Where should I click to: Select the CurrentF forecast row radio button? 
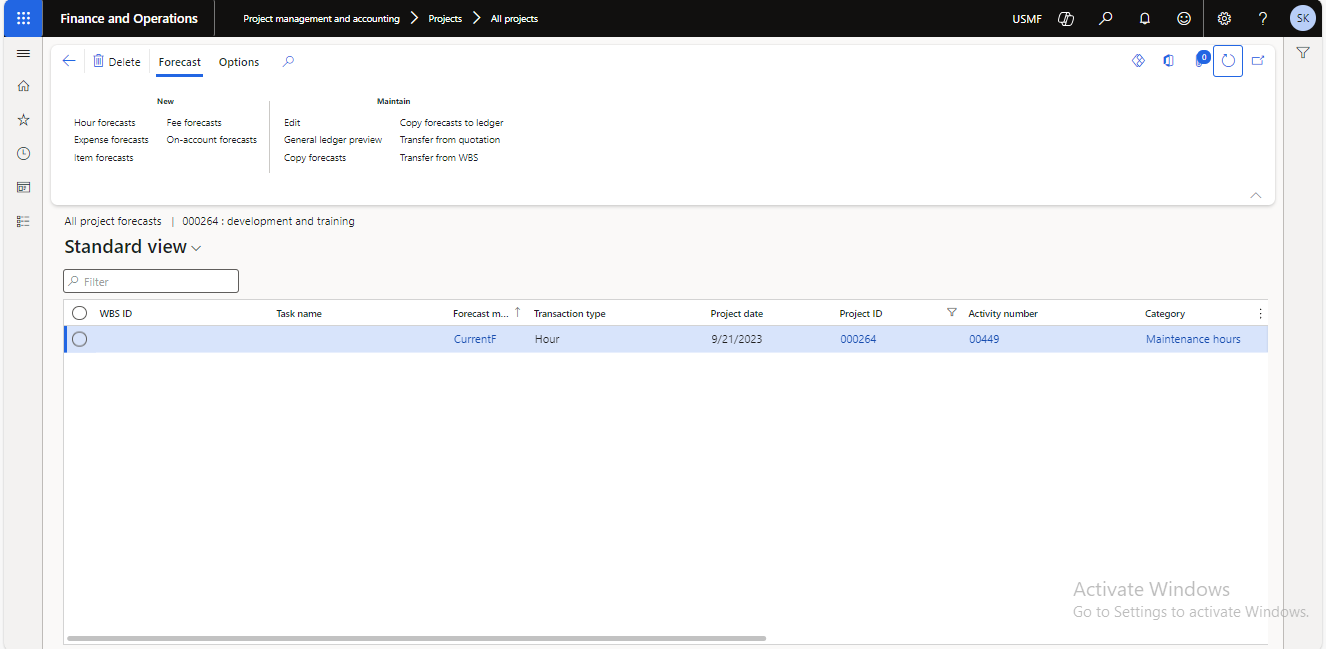coord(80,339)
